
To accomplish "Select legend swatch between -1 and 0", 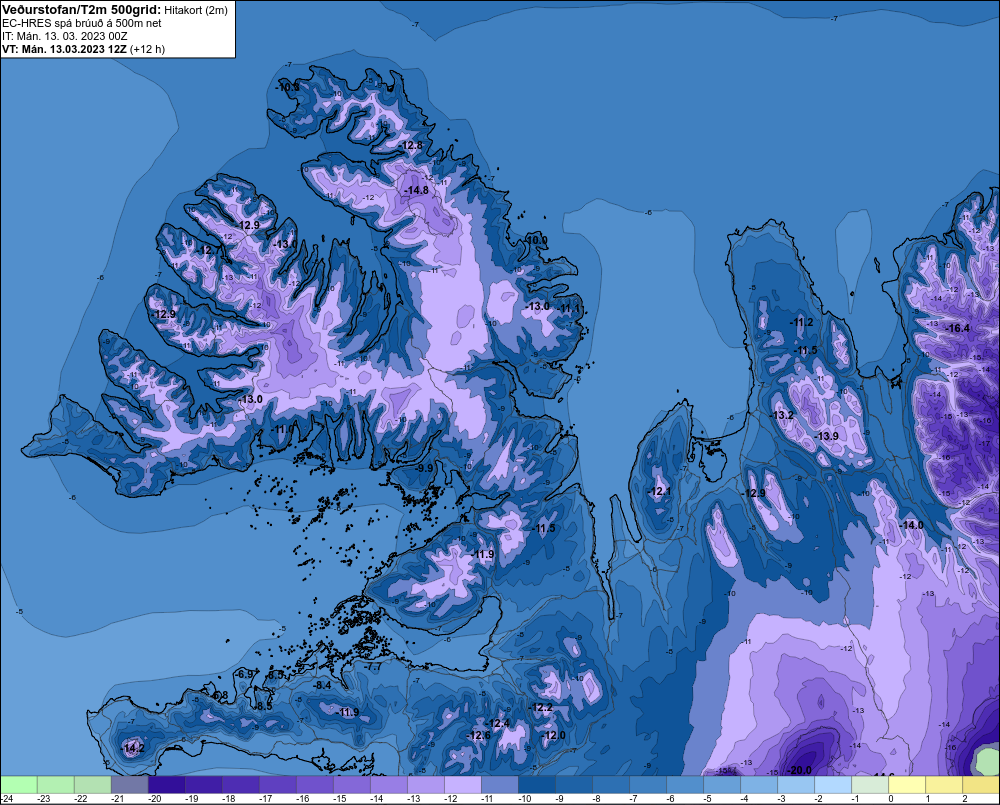I will [x=870, y=784].
